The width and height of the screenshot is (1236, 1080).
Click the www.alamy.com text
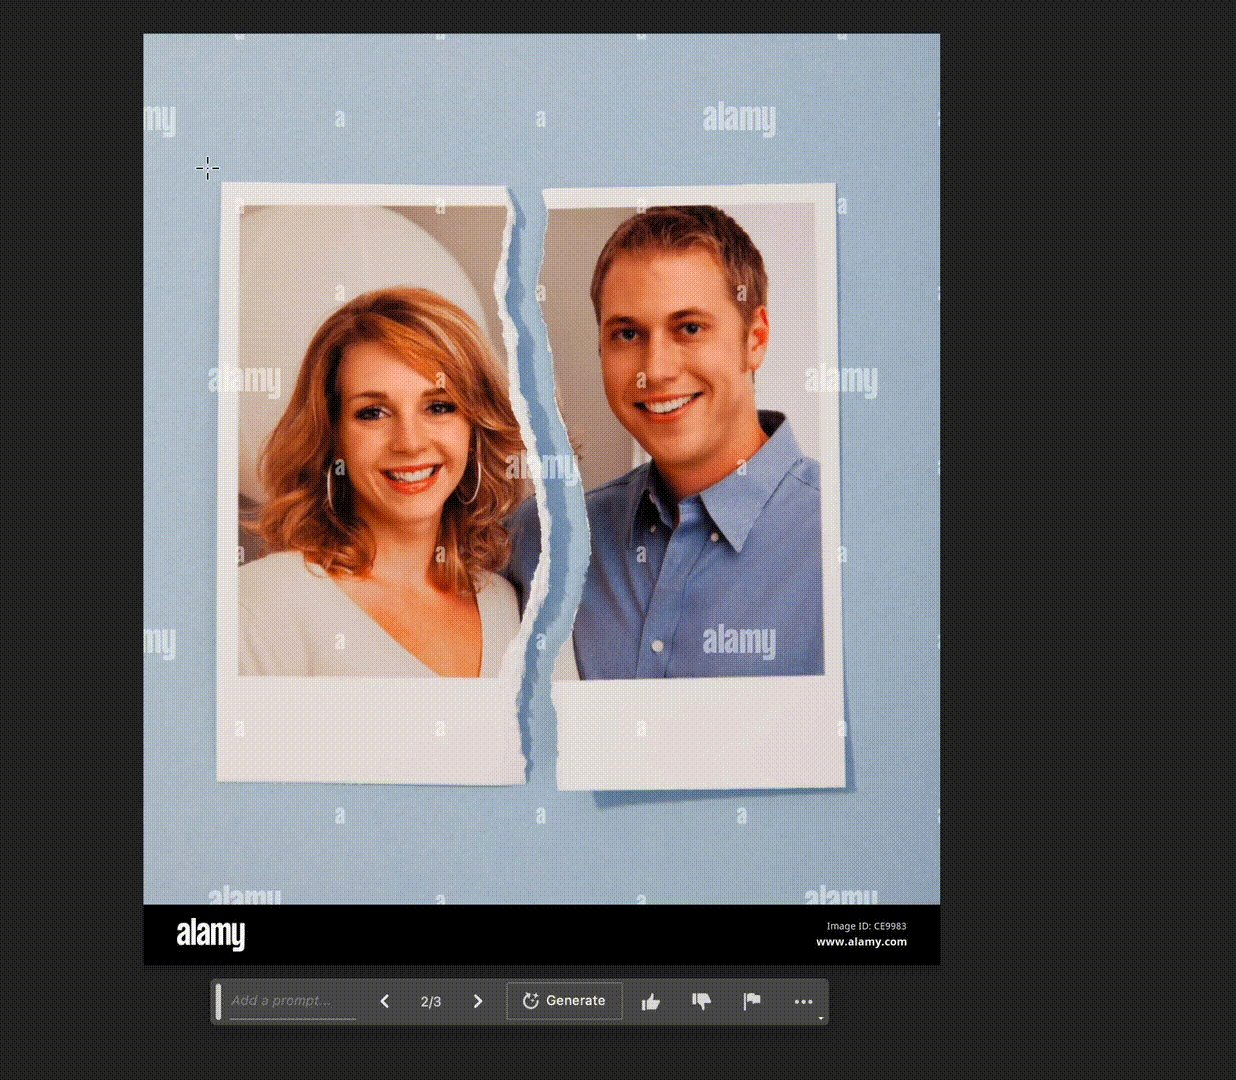coord(861,941)
